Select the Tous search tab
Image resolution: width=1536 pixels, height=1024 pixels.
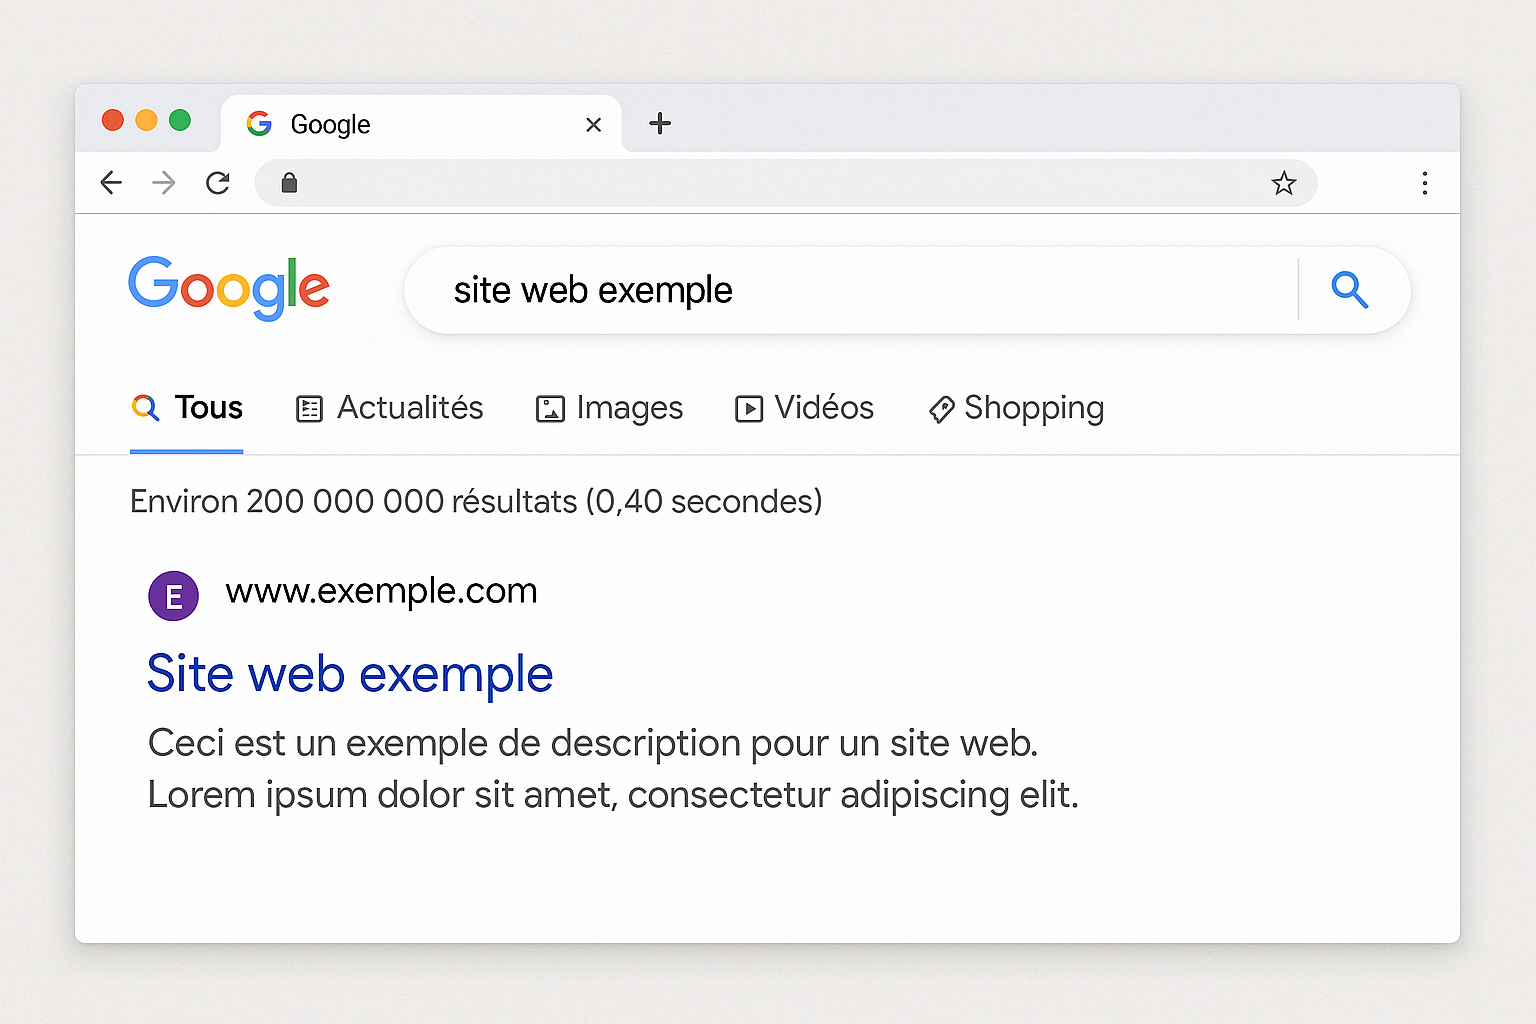[187, 408]
